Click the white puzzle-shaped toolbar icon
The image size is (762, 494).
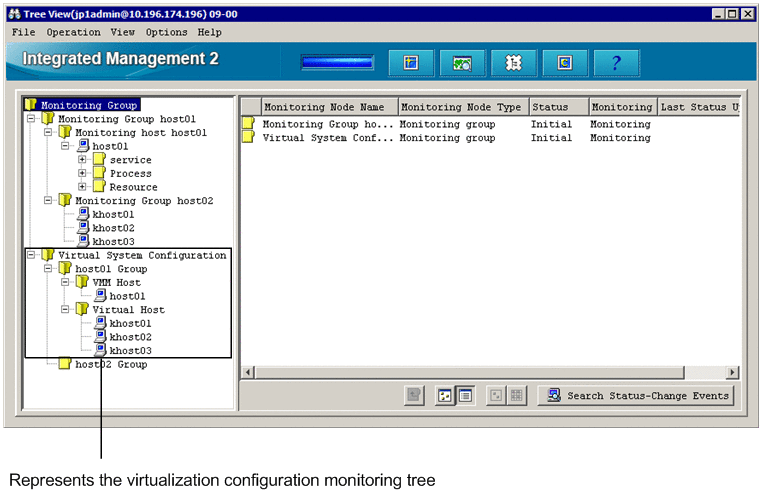pyautogui.click(x=514, y=62)
